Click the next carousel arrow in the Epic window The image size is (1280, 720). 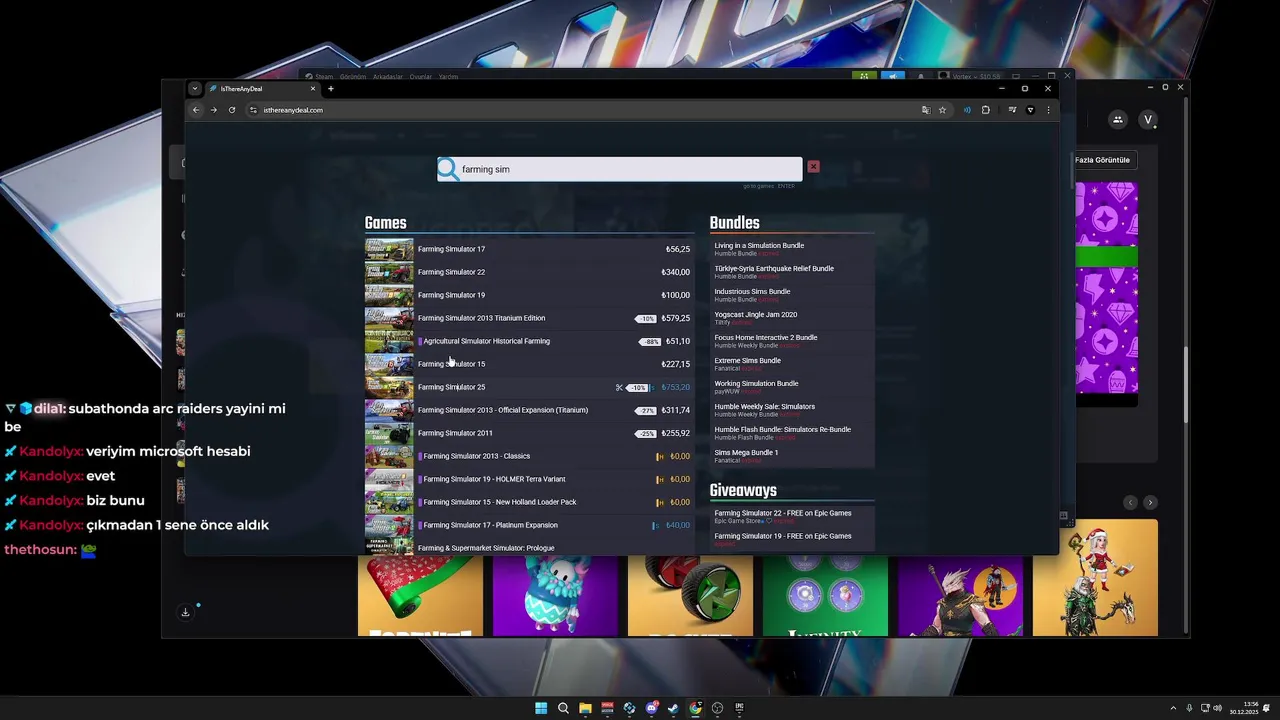[x=1150, y=502]
